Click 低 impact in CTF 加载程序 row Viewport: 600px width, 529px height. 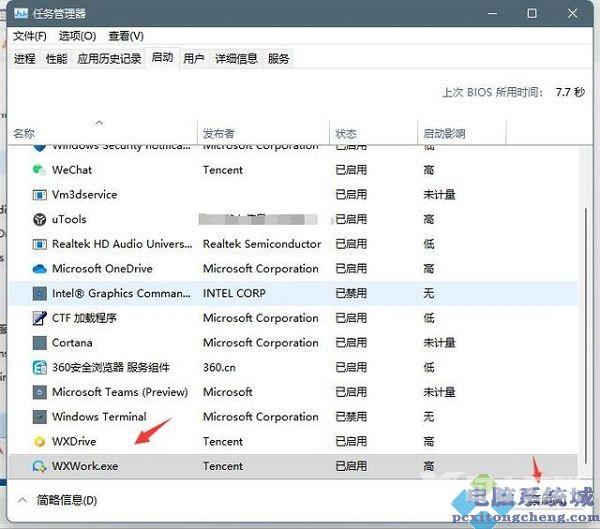(429, 318)
